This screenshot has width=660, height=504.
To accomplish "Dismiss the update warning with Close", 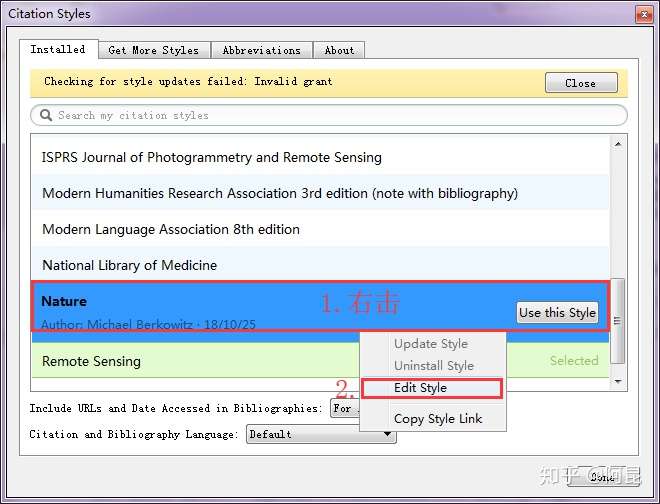I will click(581, 83).
